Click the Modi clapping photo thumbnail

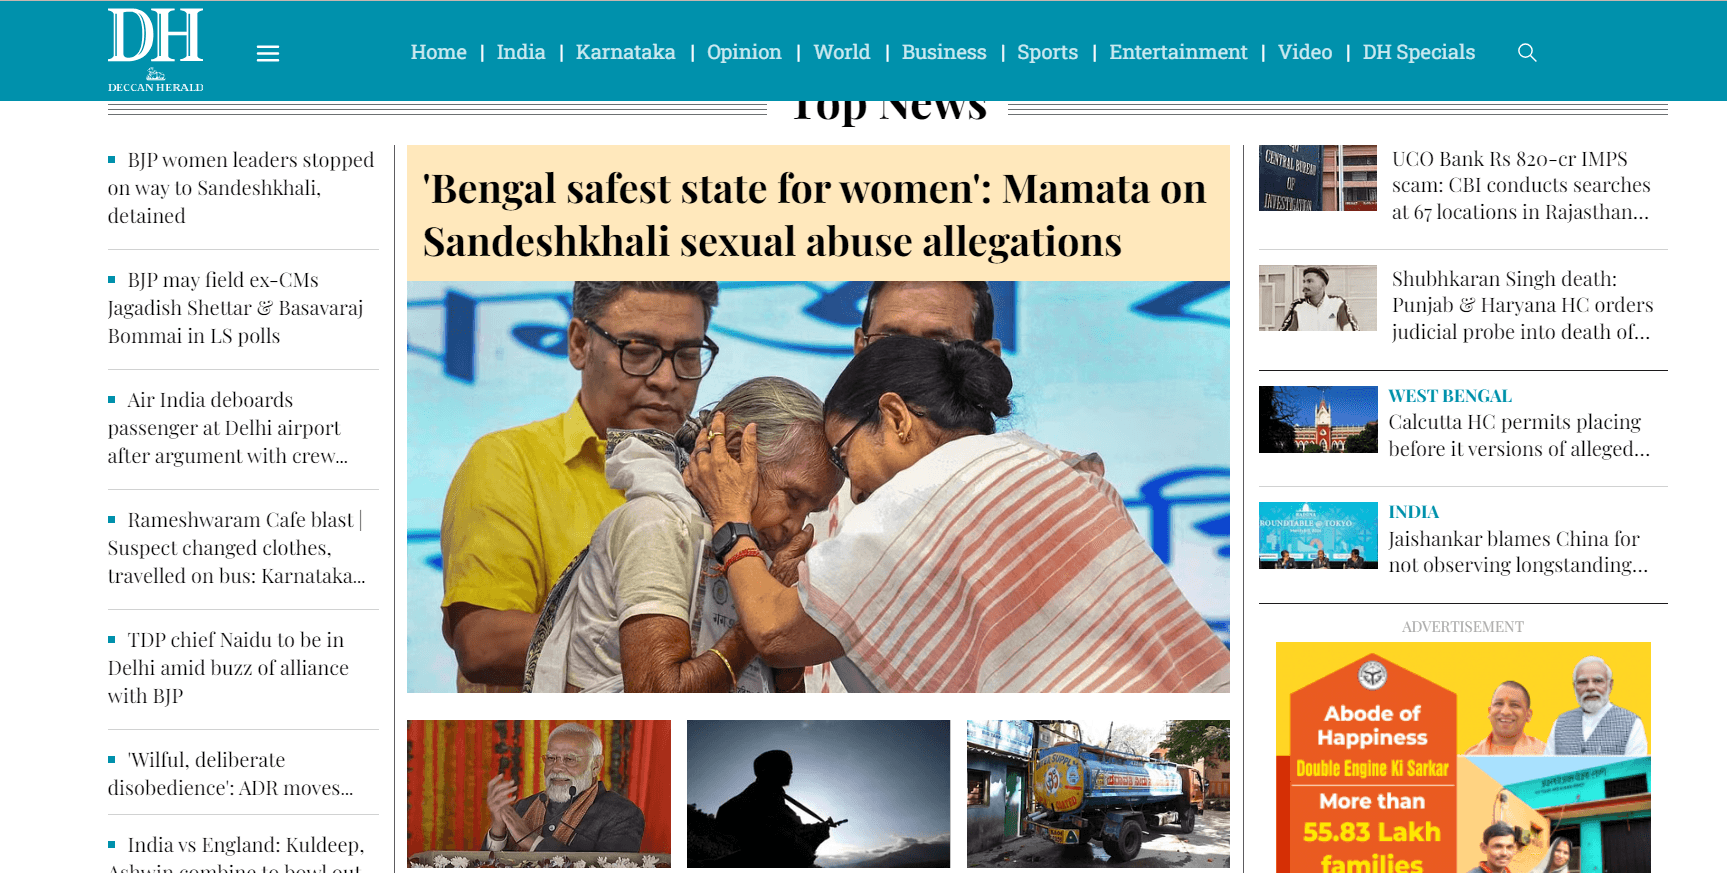[x=539, y=794]
